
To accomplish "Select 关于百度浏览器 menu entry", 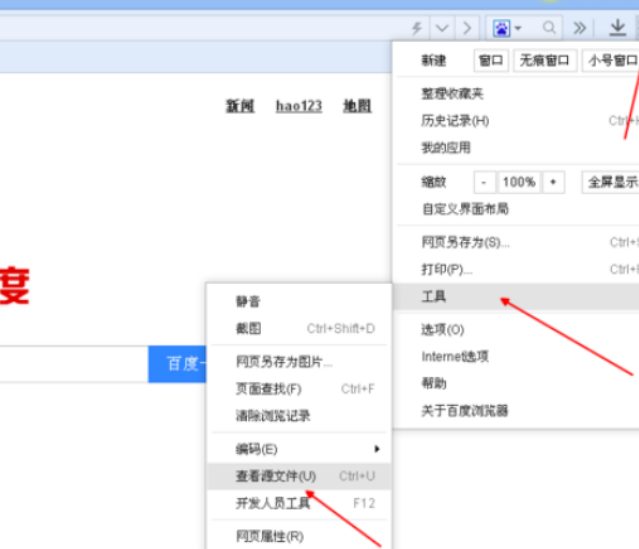I will click(x=518, y=410).
